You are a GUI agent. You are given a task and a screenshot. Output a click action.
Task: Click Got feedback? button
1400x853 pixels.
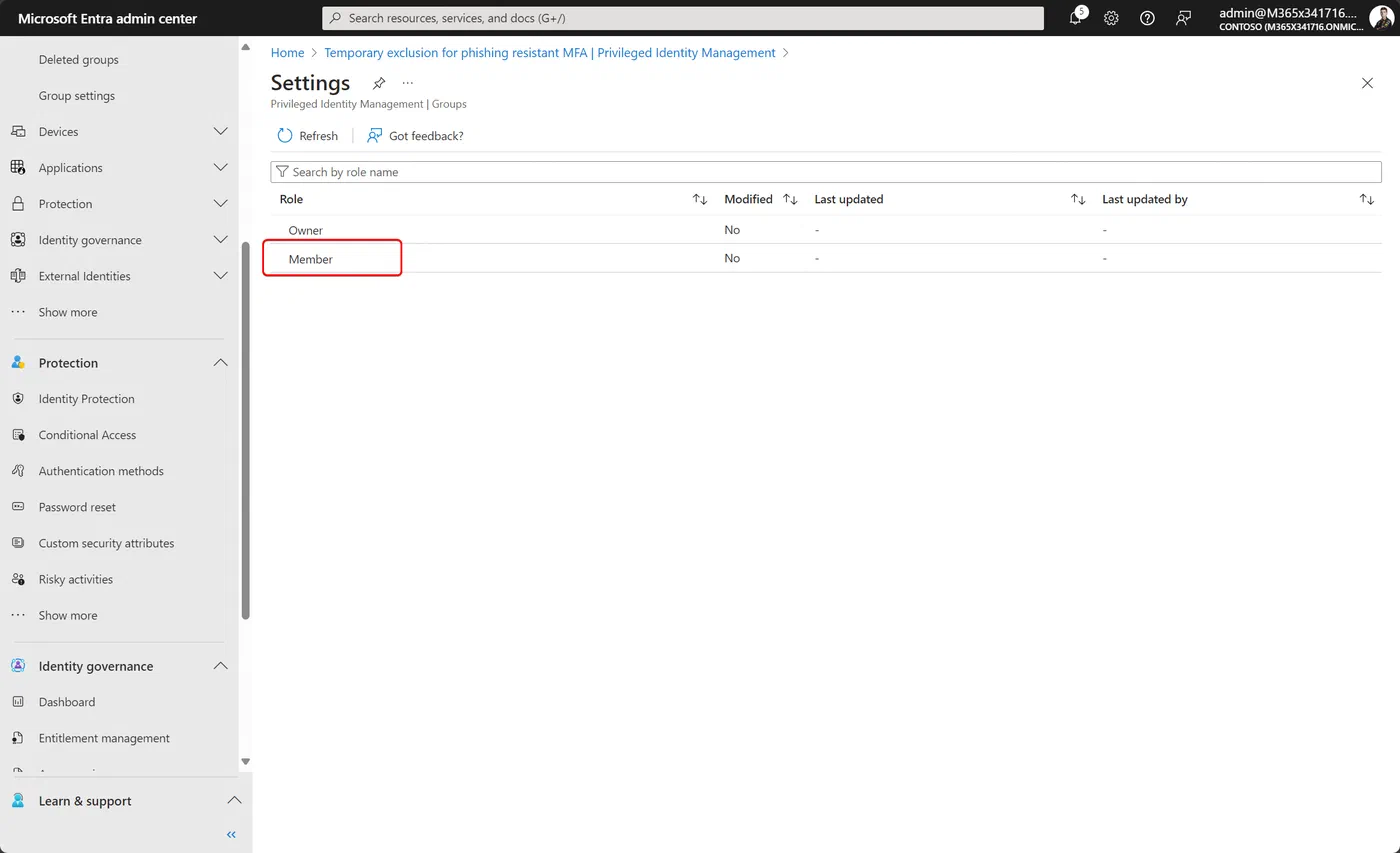(x=415, y=136)
